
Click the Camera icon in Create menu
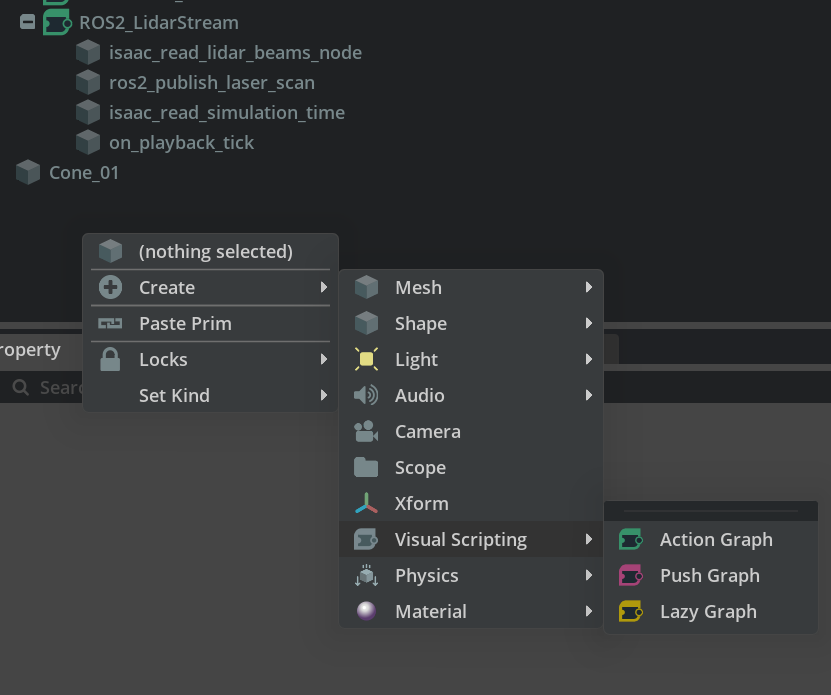366,432
